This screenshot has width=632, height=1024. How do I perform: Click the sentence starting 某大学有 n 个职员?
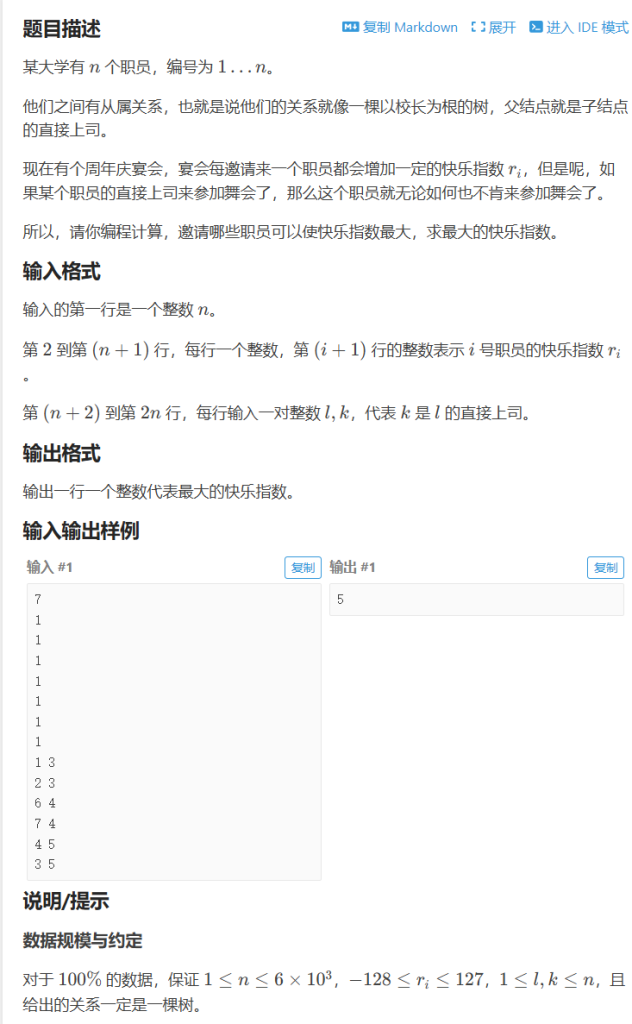pyautogui.click(x=148, y=67)
